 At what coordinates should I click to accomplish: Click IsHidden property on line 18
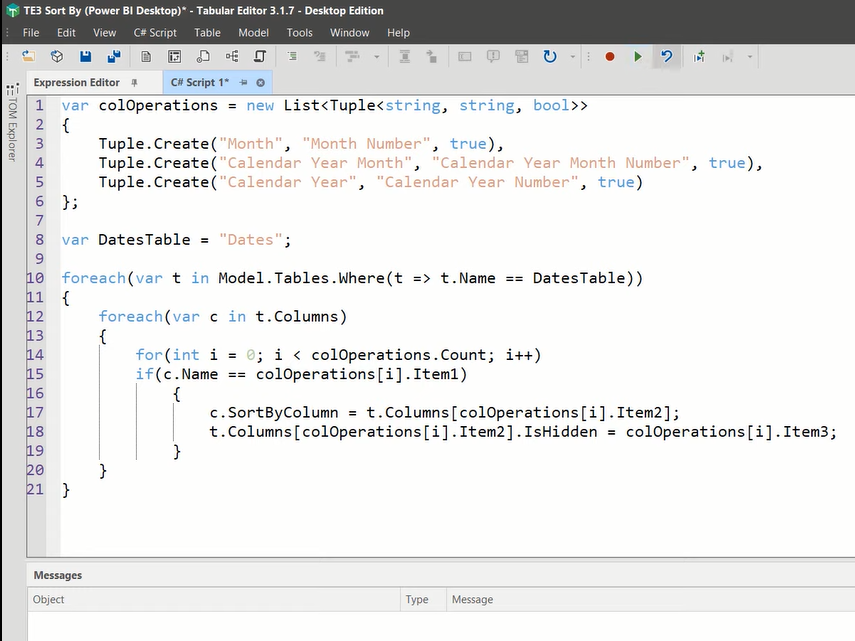(561, 432)
